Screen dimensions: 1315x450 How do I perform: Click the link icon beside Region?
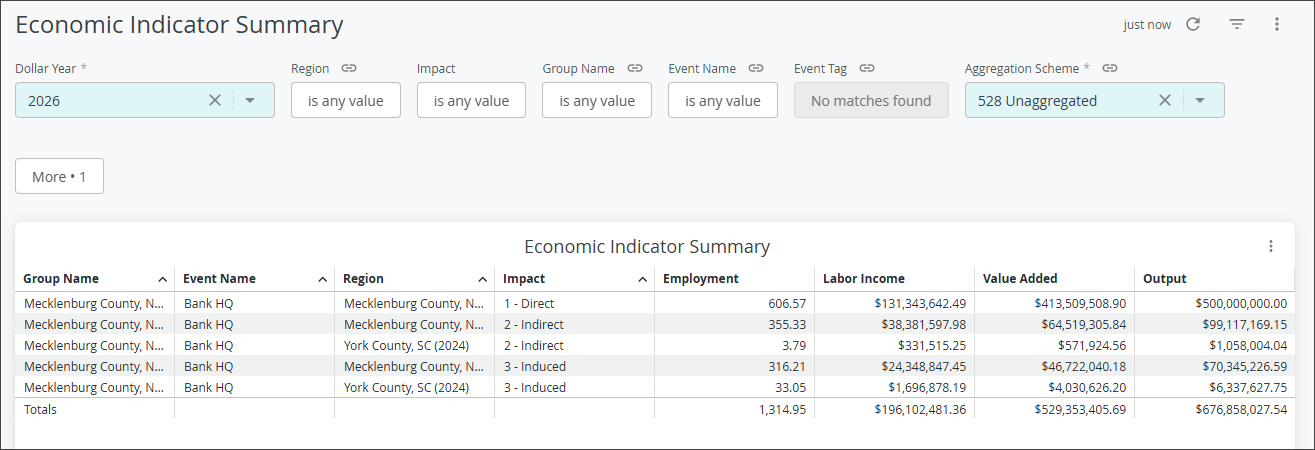[x=349, y=68]
